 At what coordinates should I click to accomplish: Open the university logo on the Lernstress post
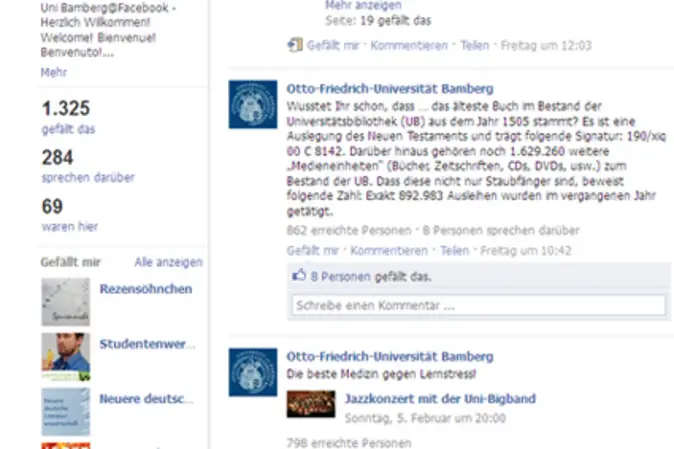click(253, 372)
